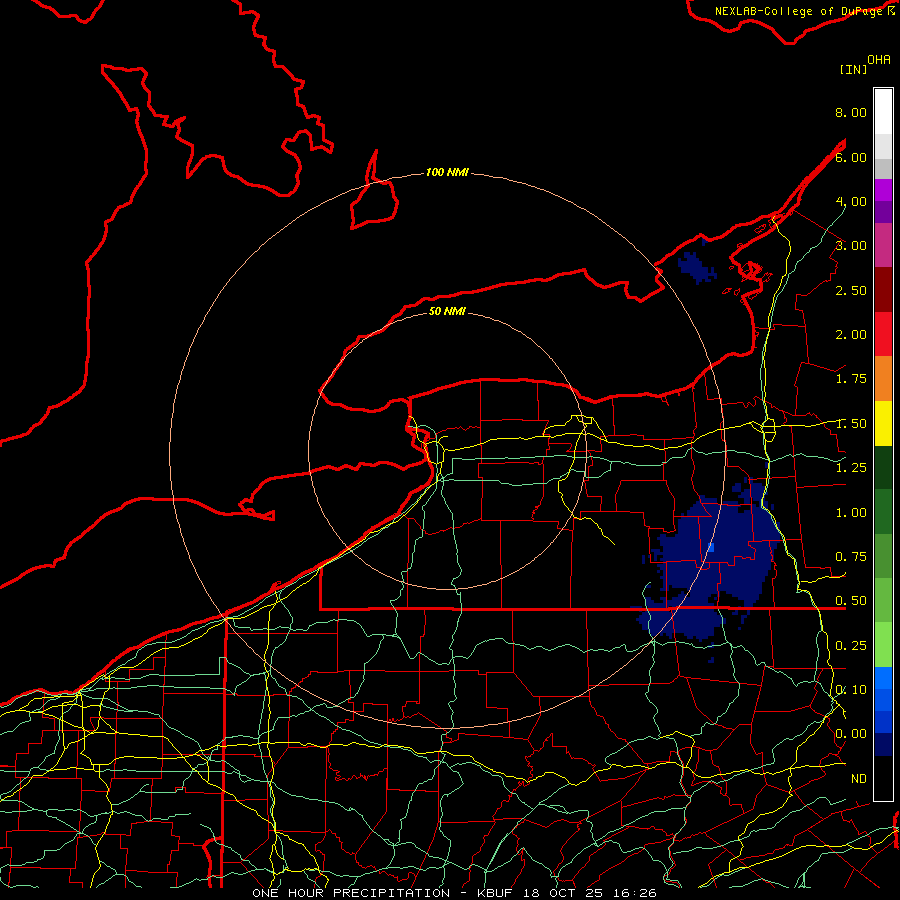This screenshot has width=900, height=900.
Task: Click the orange swatch in the legend
Action: [883, 379]
